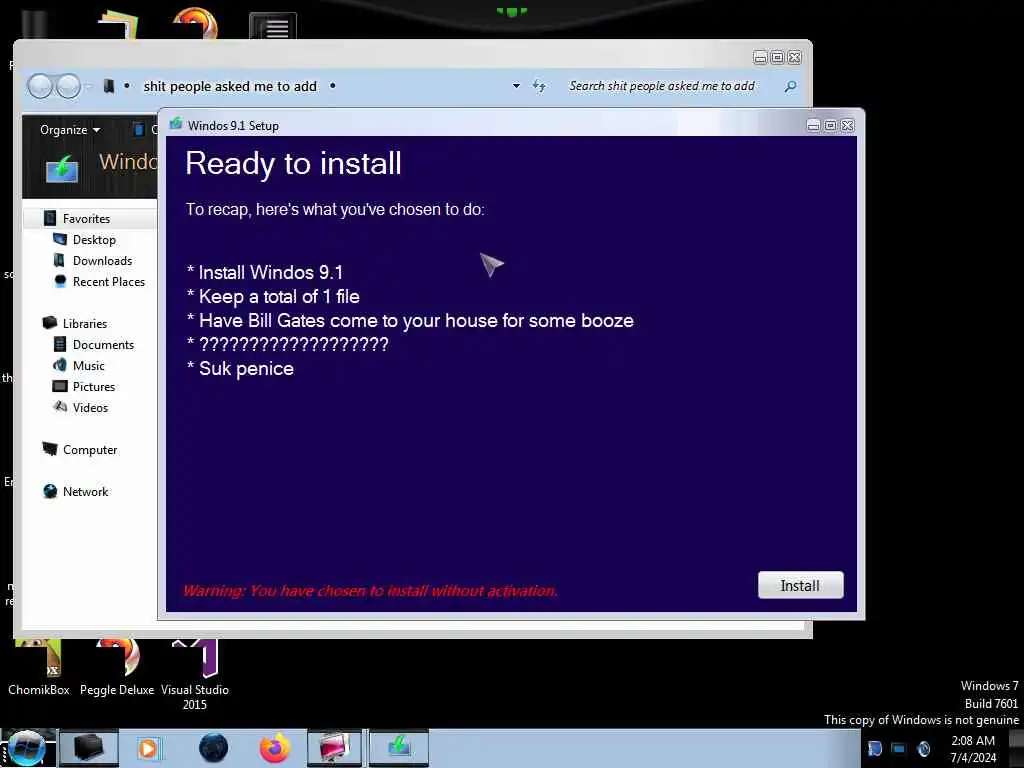Close the Explorer window
The image size is (1024, 768).
[x=794, y=57]
